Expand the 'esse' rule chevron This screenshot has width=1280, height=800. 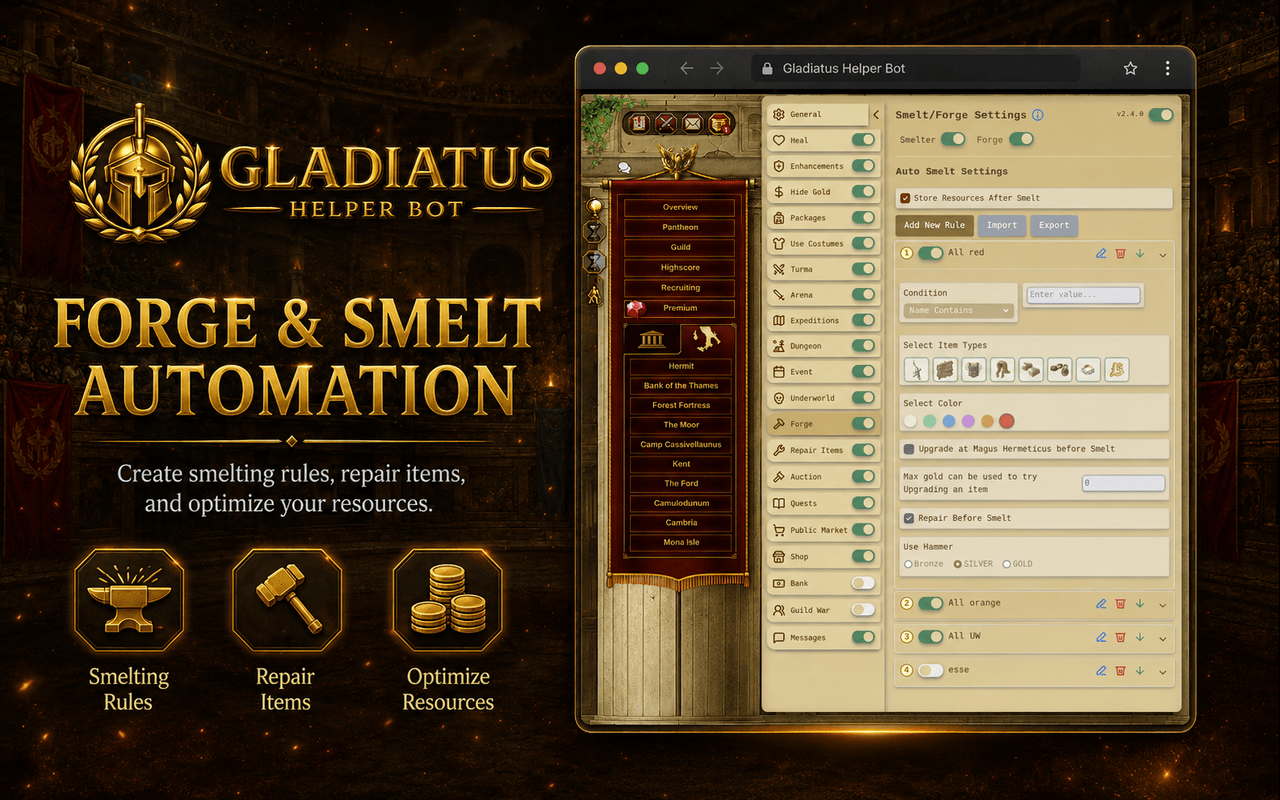pyautogui.click(x=1163, y=672)
